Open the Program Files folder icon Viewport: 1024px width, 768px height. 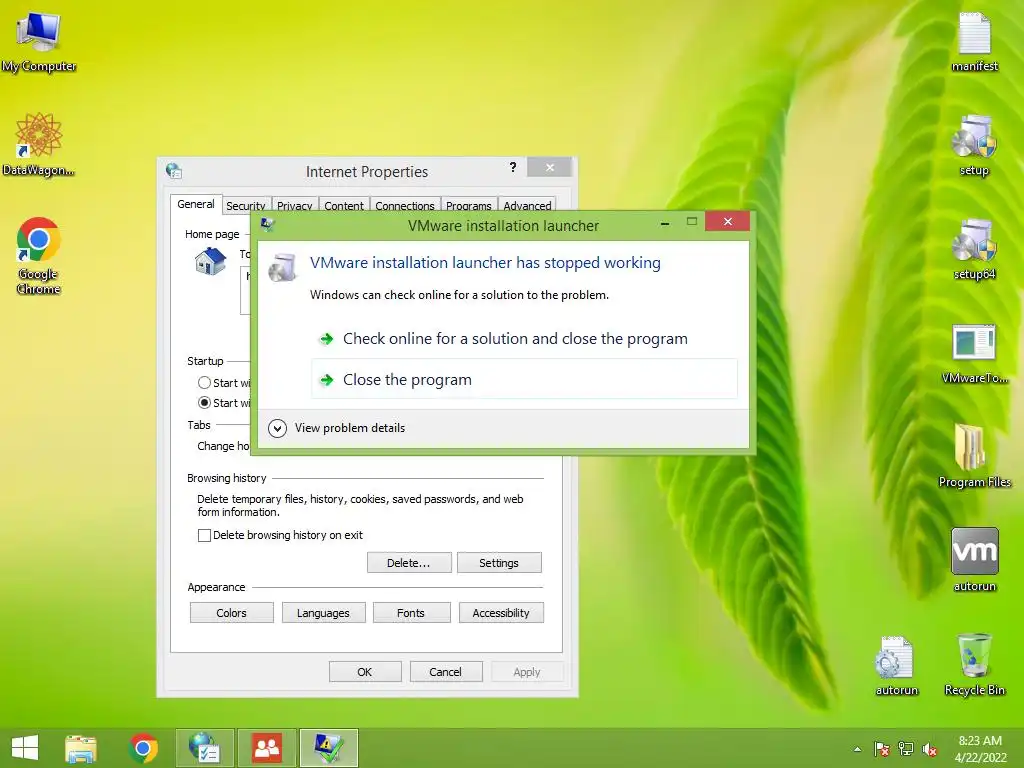(x=974, y=456)
